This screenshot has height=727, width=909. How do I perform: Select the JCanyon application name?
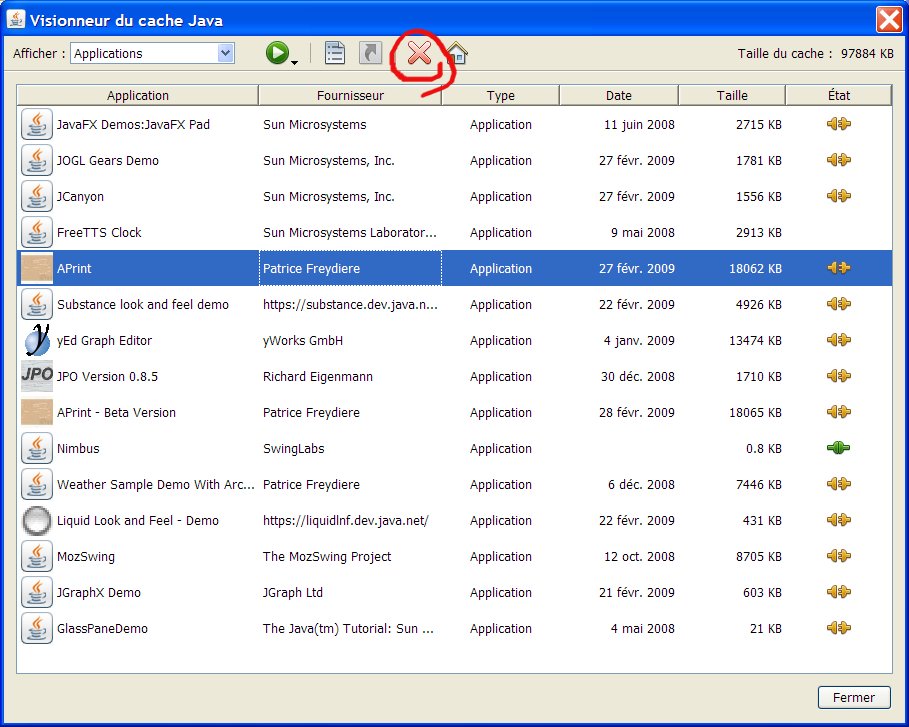click(80, 197)
